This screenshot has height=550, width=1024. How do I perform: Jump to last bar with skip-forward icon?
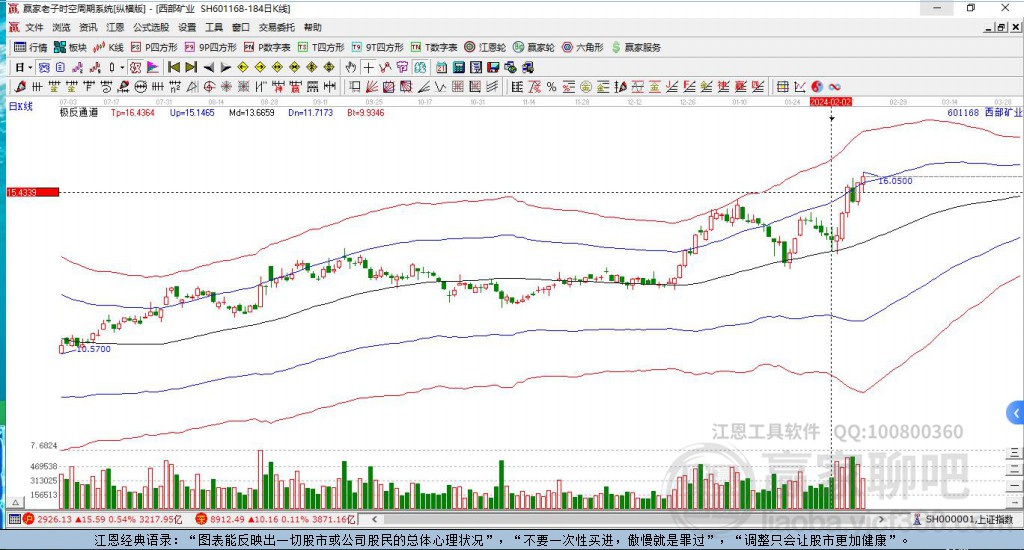pyautogui.click(x=191, y=67)
